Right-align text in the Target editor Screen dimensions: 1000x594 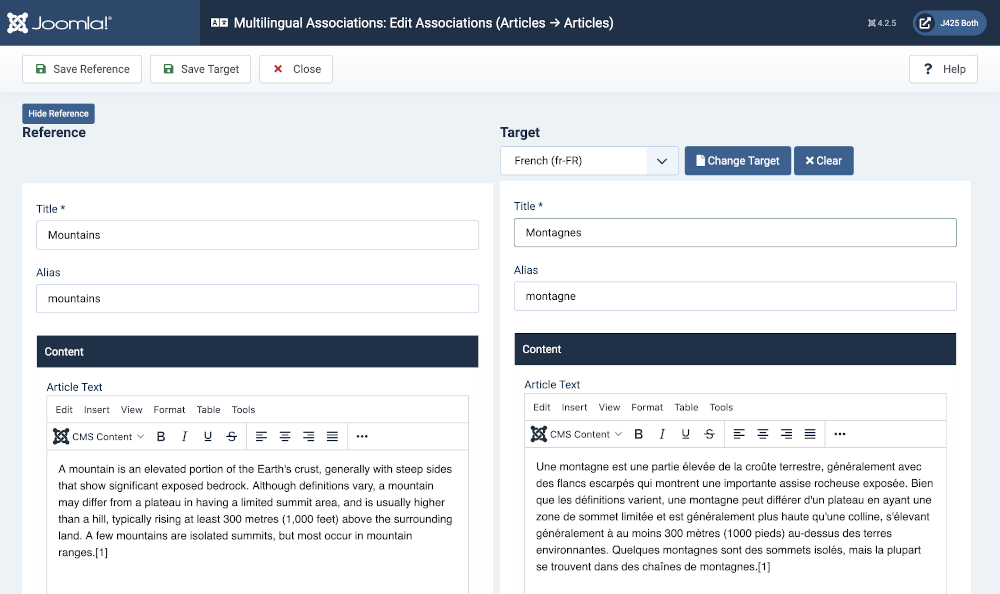788,434
